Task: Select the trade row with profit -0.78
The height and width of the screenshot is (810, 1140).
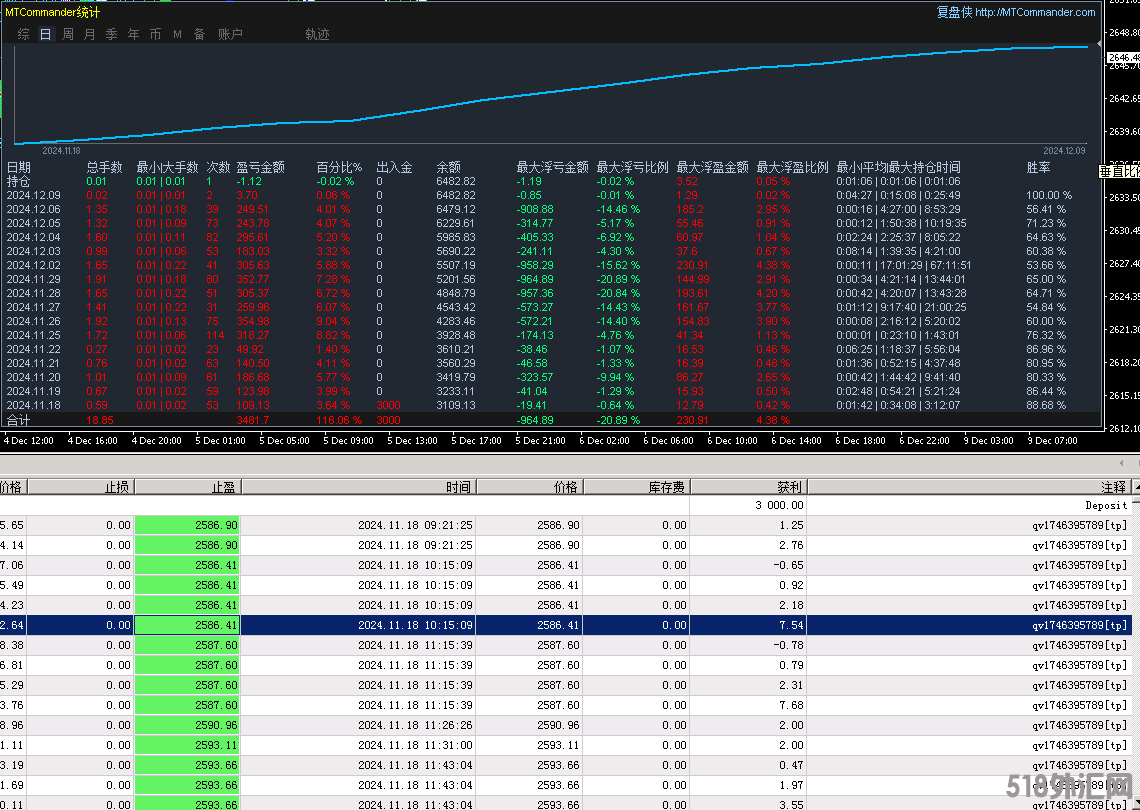Action: point(566,645)
